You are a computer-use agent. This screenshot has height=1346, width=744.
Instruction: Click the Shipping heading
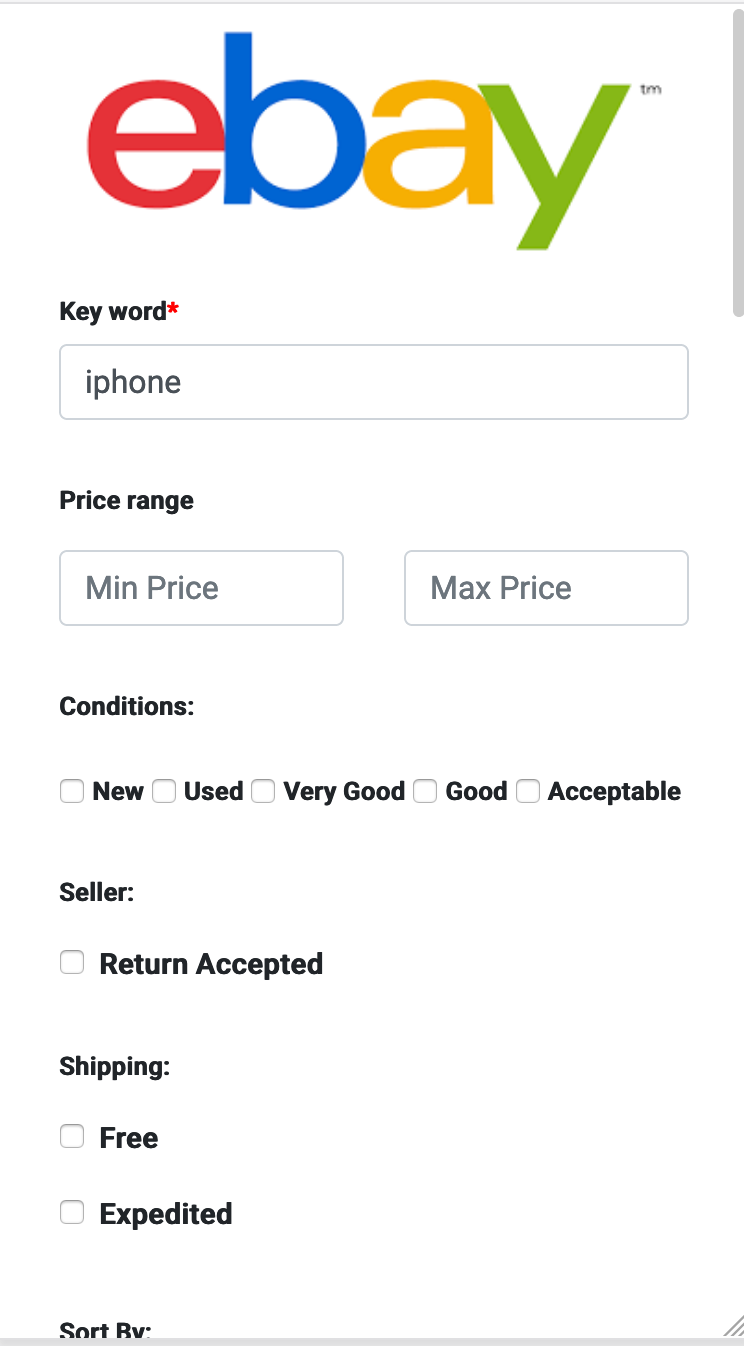point(115,1066)
